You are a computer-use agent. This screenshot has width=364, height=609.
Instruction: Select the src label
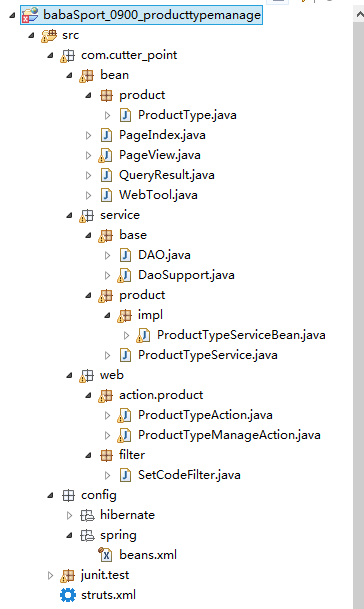click(x=71, y=35)
